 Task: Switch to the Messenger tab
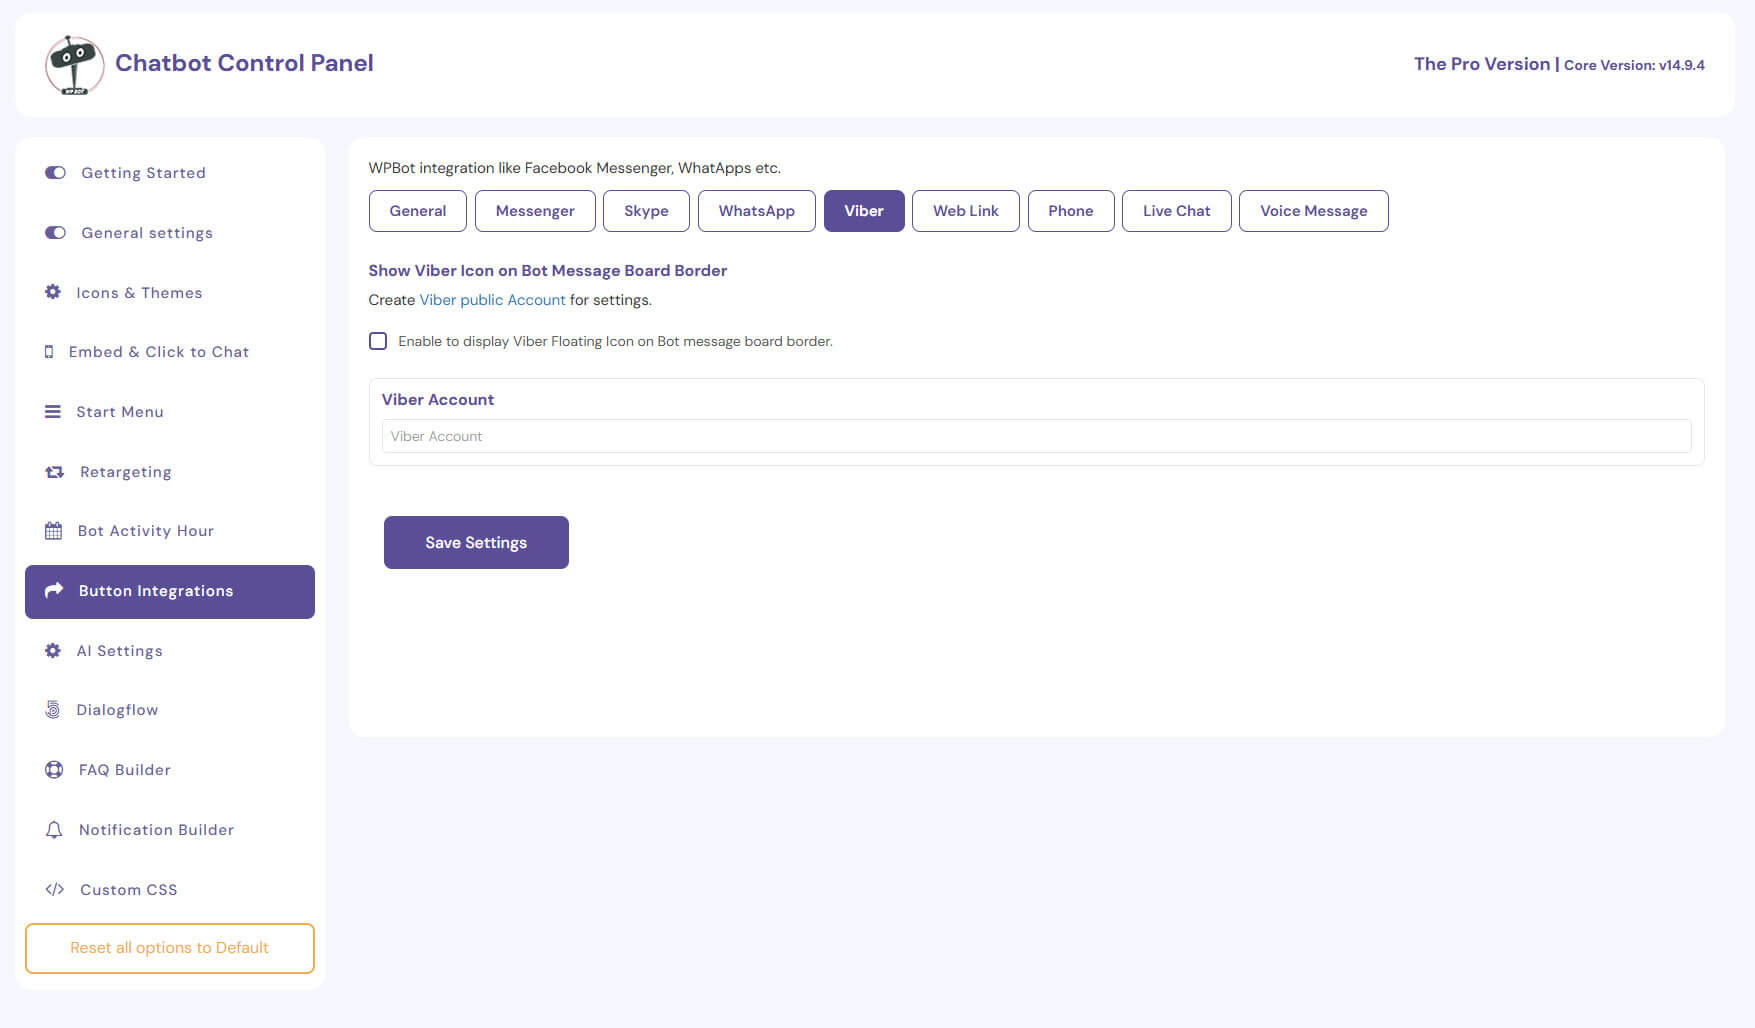(535, 211)
